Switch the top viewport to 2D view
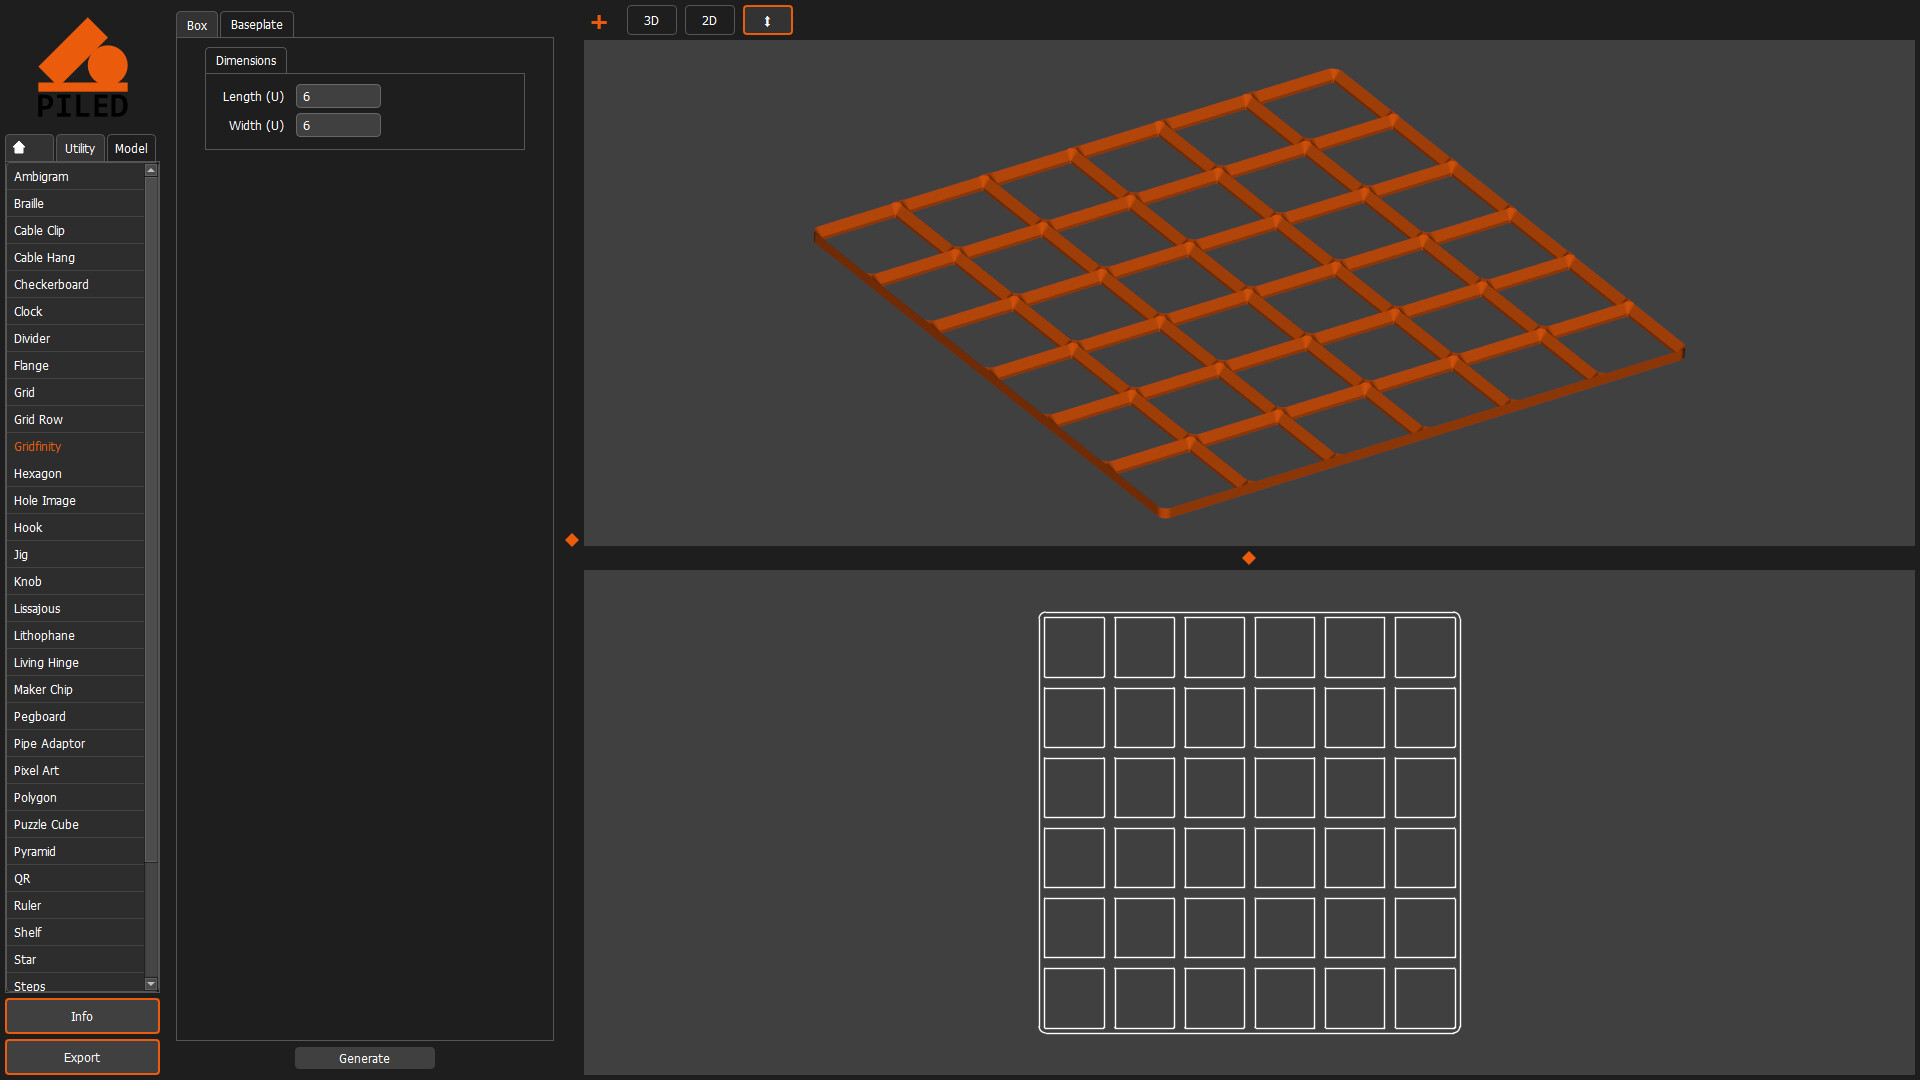 710,20
